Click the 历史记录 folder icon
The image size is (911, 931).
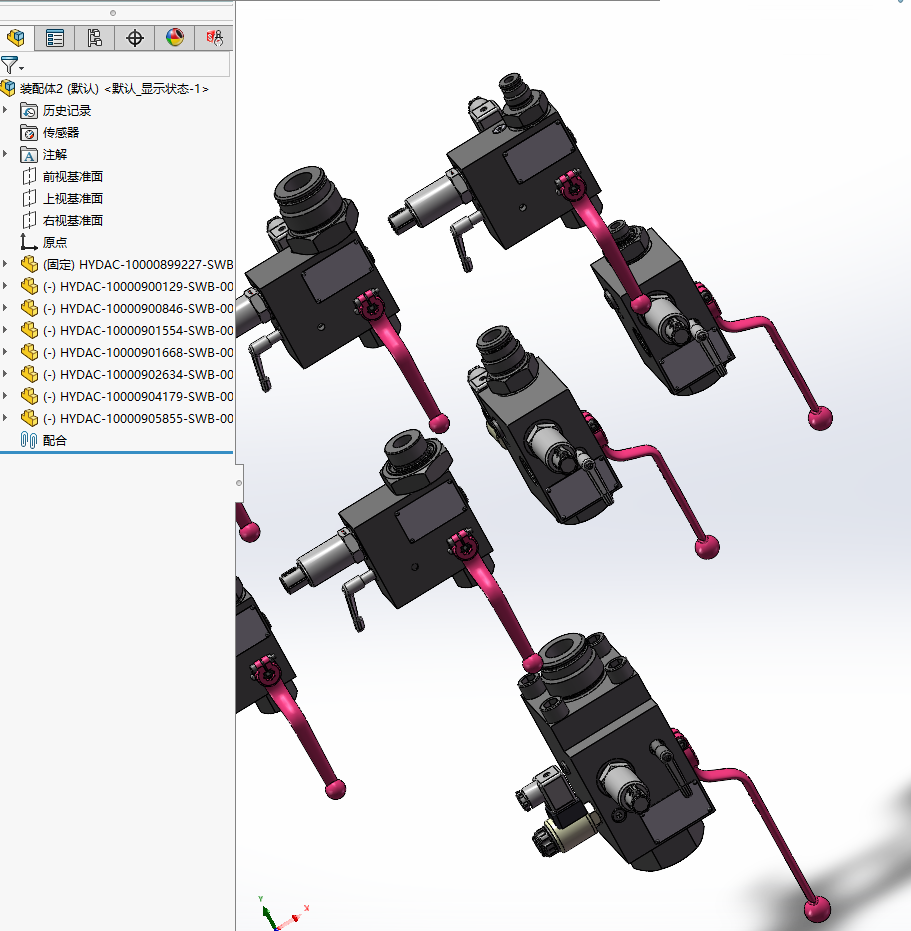tap(29, 110)
